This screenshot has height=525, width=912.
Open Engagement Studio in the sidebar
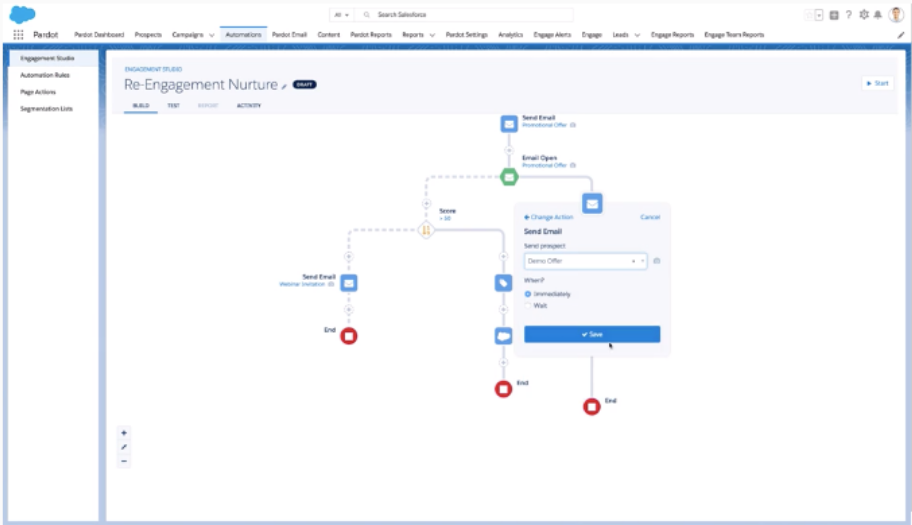(47, 58)
